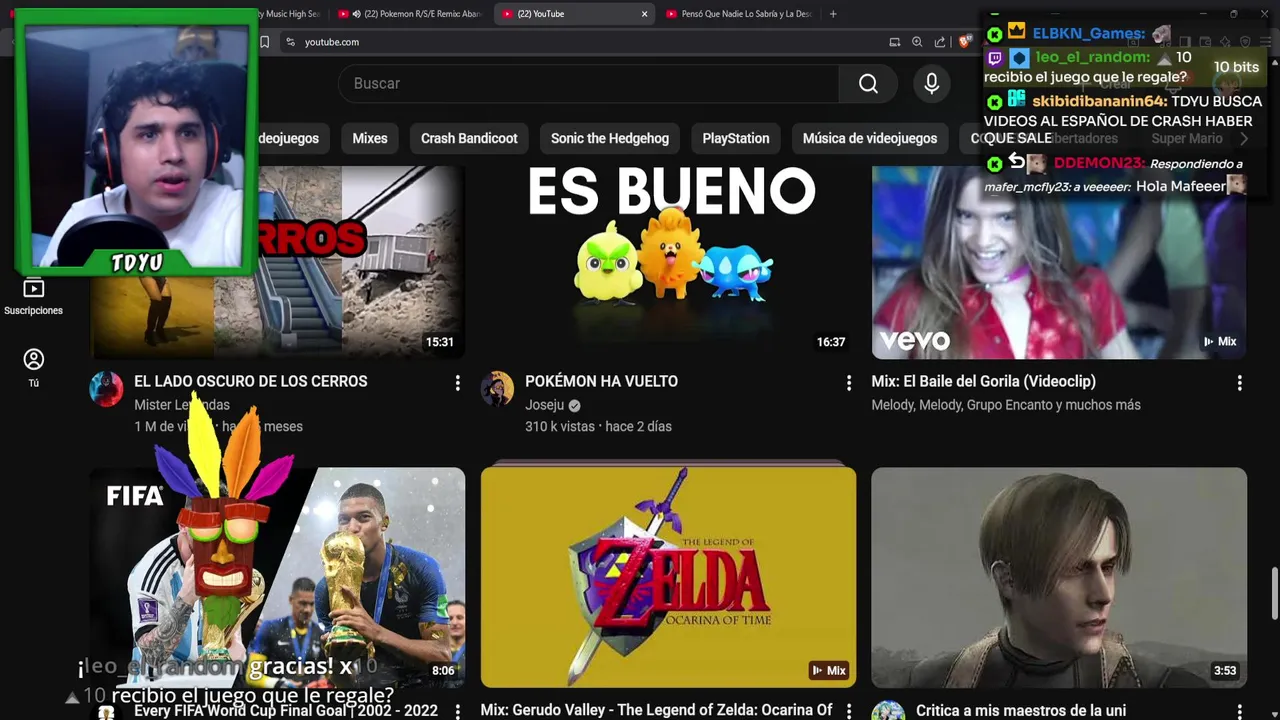Open options menu for EL LADO OSCURO video
The height and width of the screenshot is (720, 1280).
(x=458, y=383)
